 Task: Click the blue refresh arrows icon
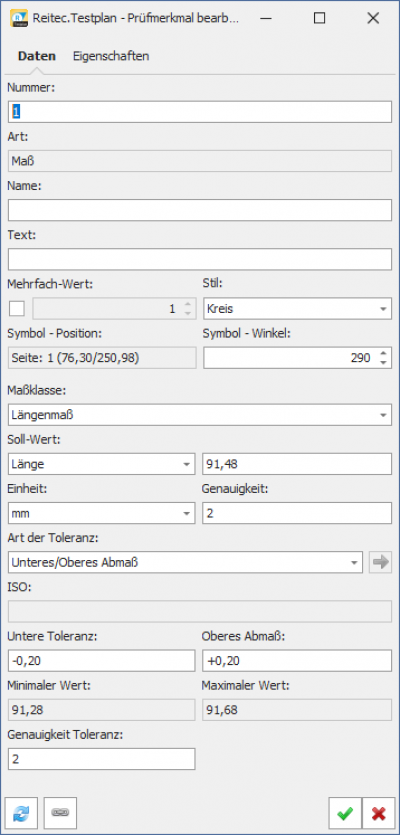(21, 813)
